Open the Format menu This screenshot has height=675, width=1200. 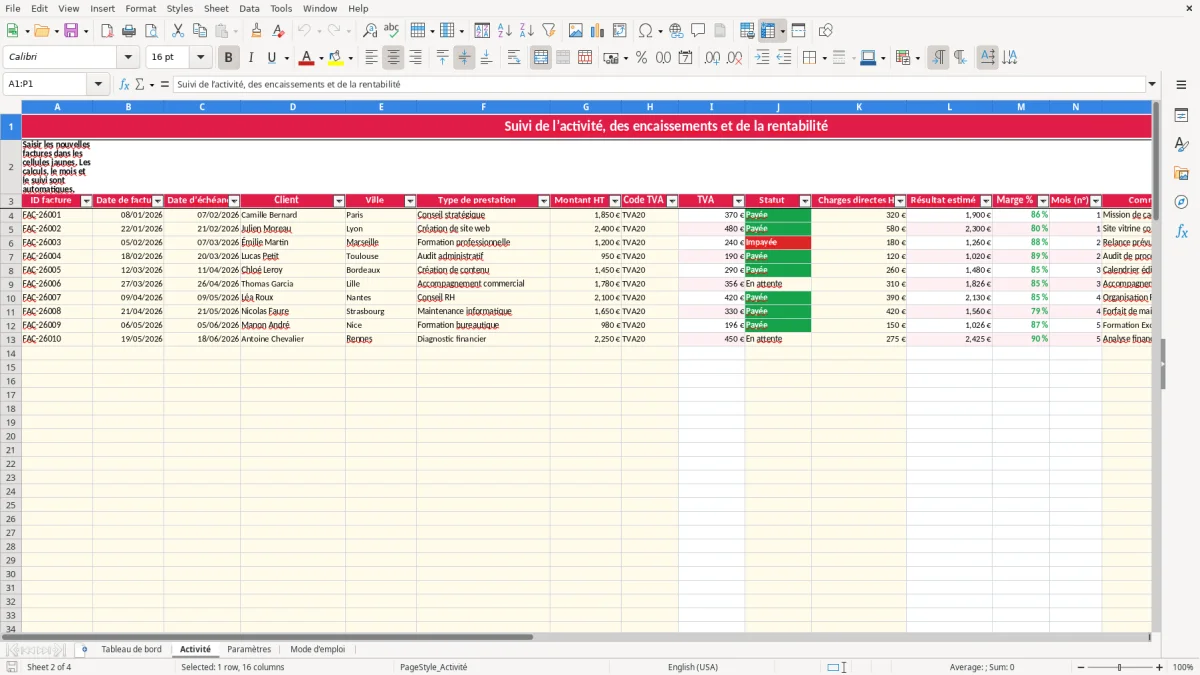(x=141, y=8)
